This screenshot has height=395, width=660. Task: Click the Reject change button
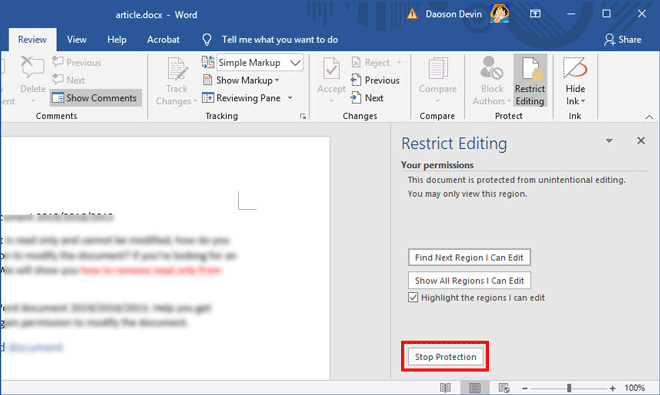(x=370, y=62)
